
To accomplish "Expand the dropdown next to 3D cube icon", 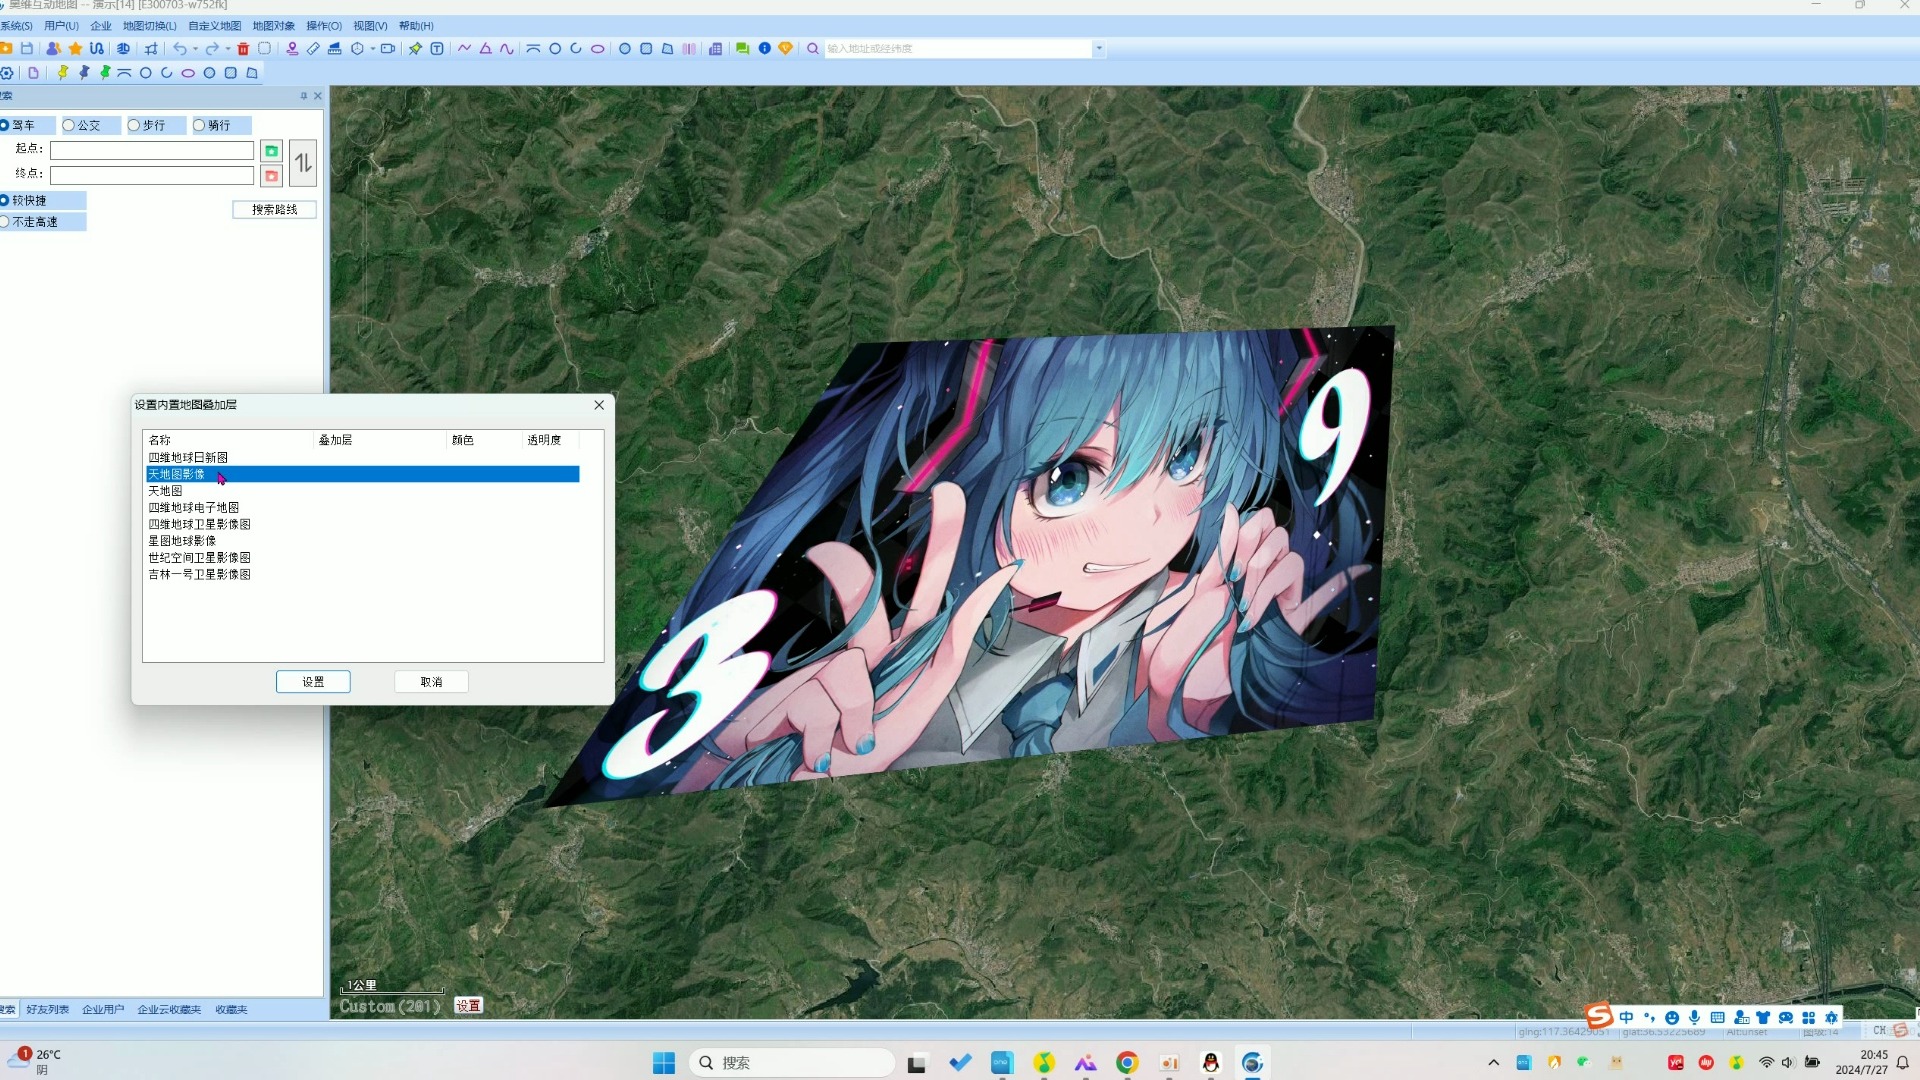I will click(372, 48).
